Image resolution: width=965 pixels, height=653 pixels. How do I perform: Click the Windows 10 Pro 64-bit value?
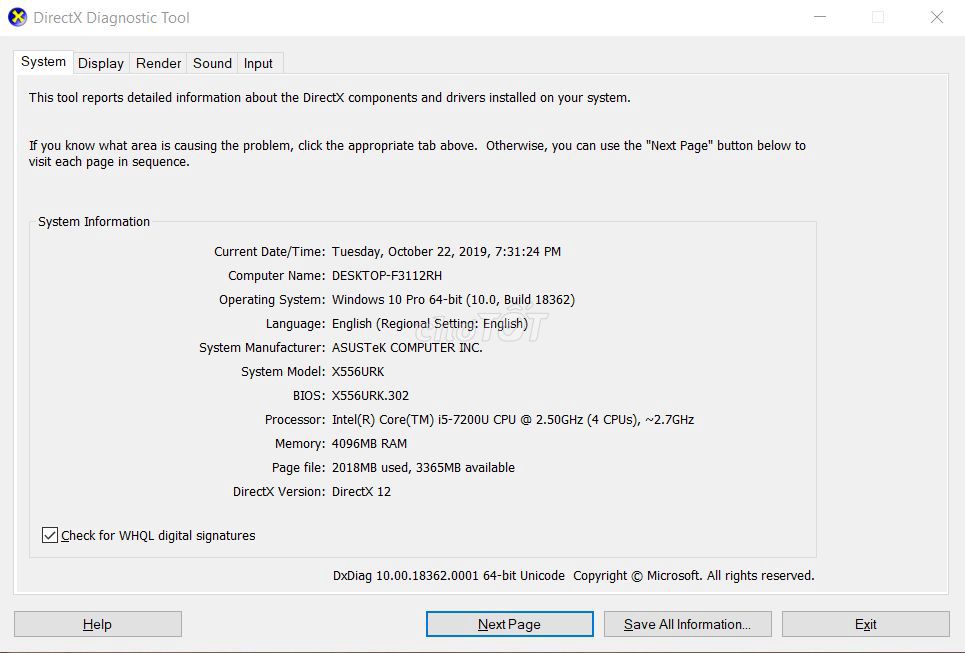point(454,300)
